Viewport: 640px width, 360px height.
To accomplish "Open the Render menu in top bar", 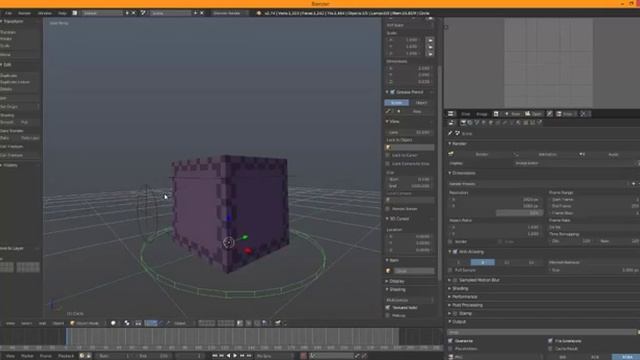I will 24,13.
